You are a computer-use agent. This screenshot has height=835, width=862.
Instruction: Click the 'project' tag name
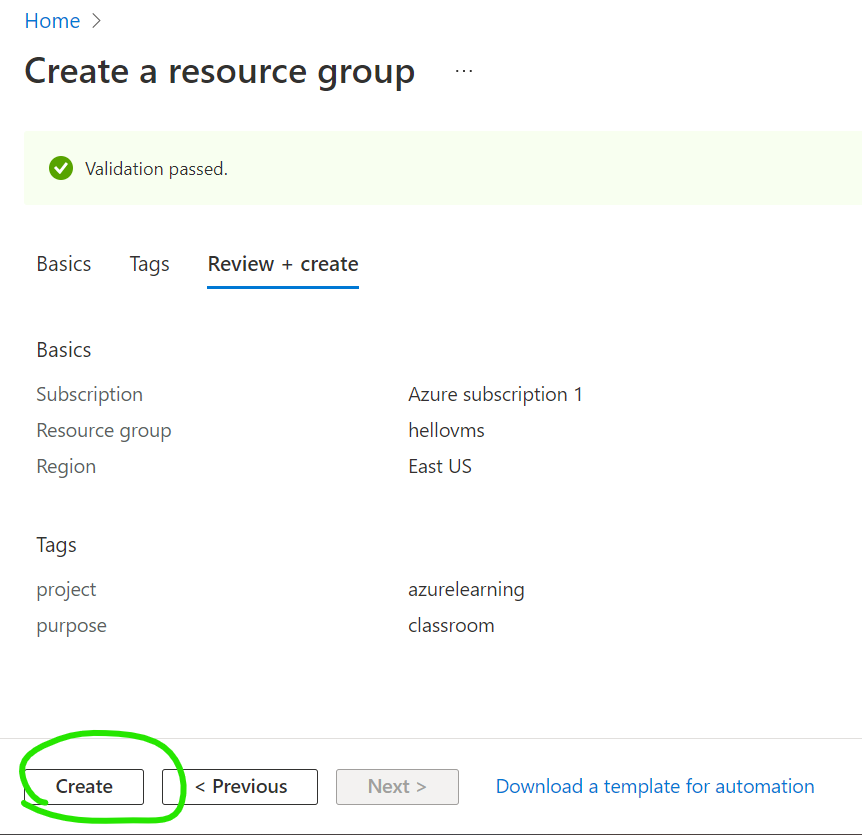[66, 590]
